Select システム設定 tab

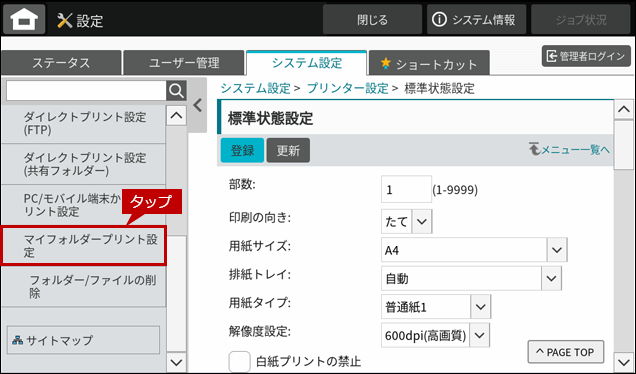point(307,63)
